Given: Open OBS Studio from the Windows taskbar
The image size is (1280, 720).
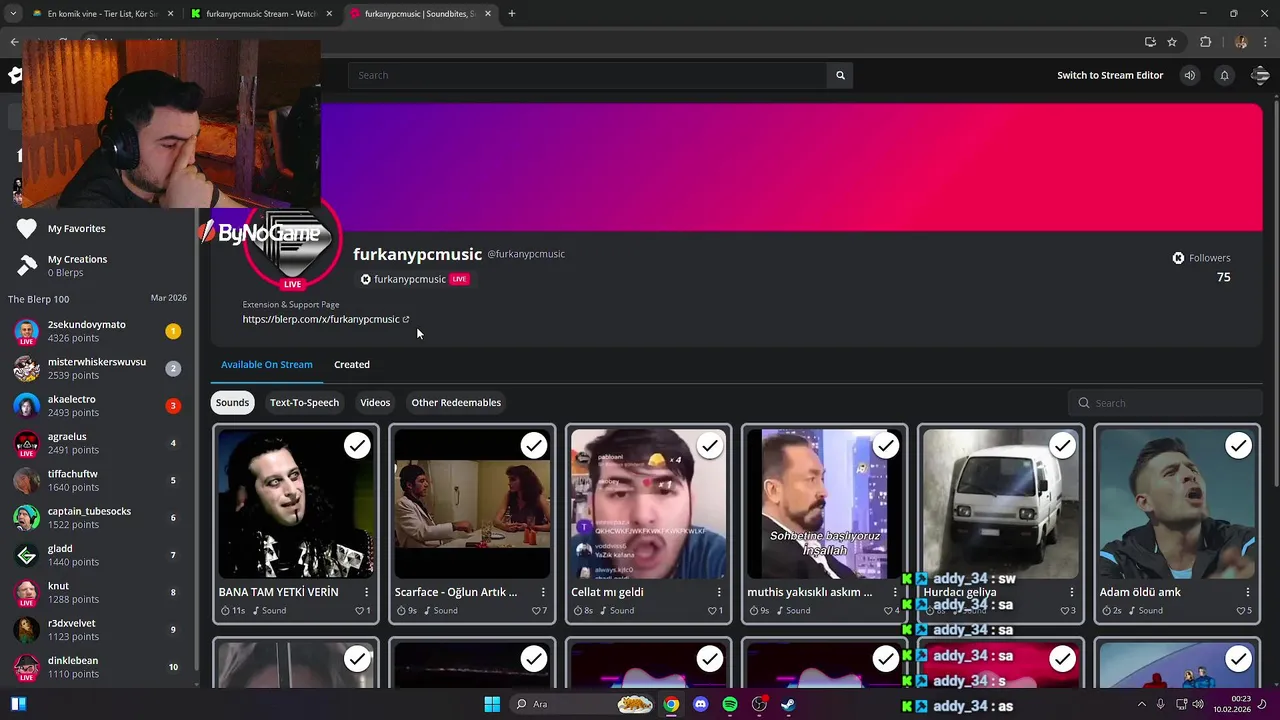Looking at the screenshot, I should pos(760,704).
